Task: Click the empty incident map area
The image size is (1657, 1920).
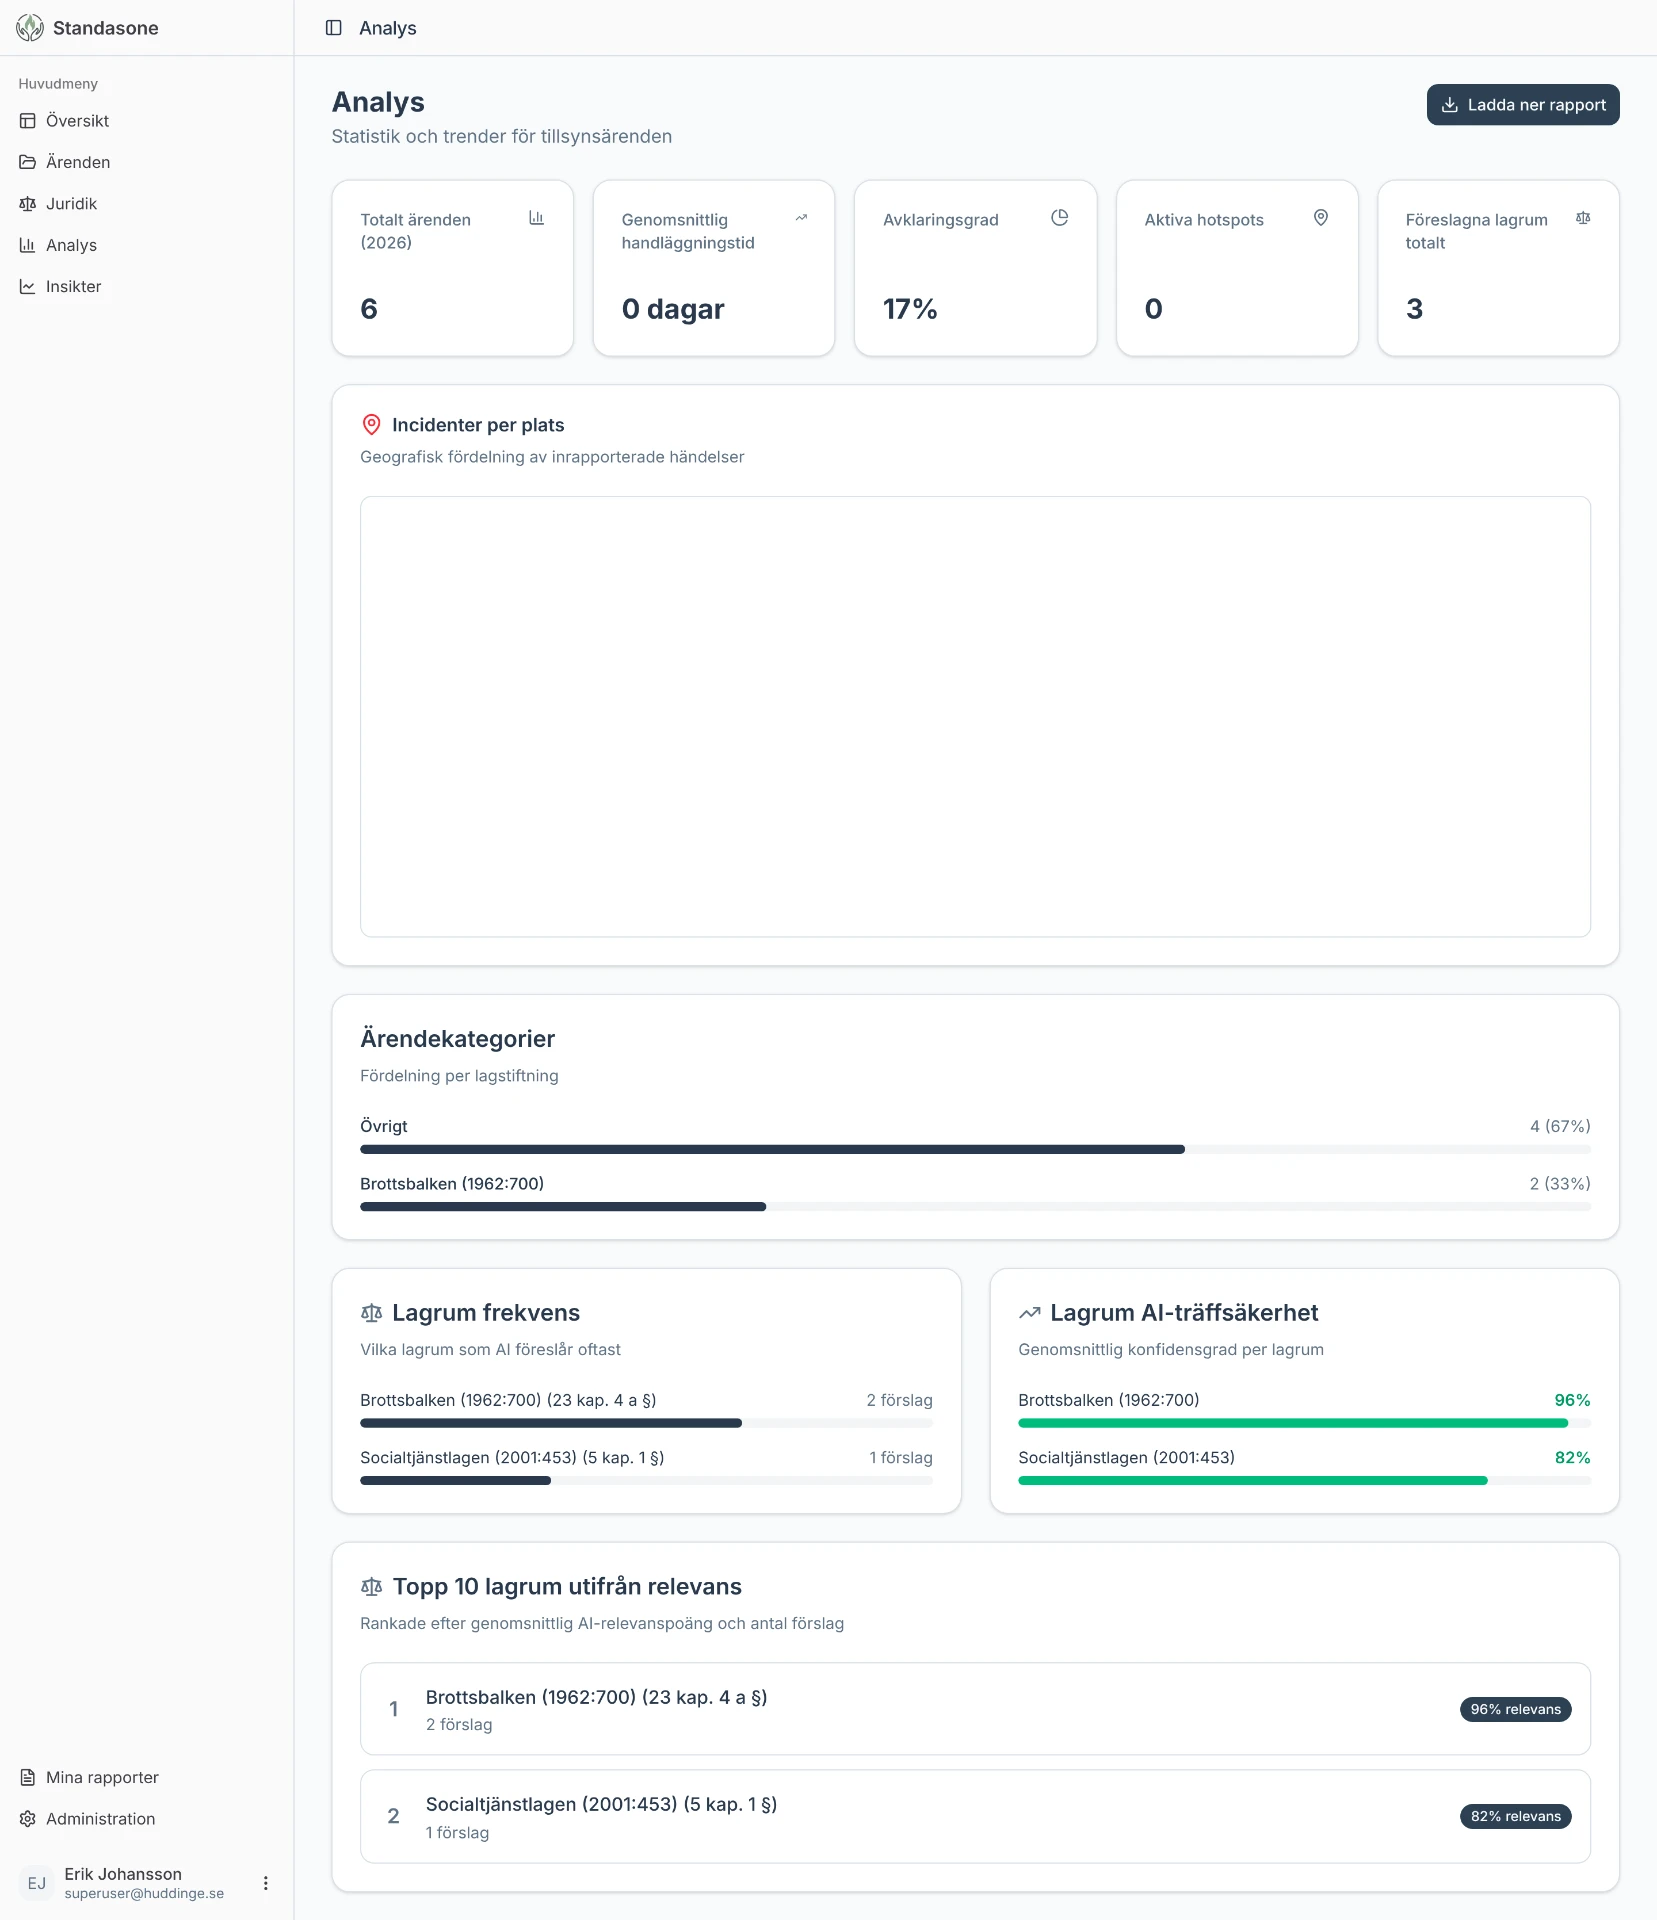Action: (x=975, y=717)
